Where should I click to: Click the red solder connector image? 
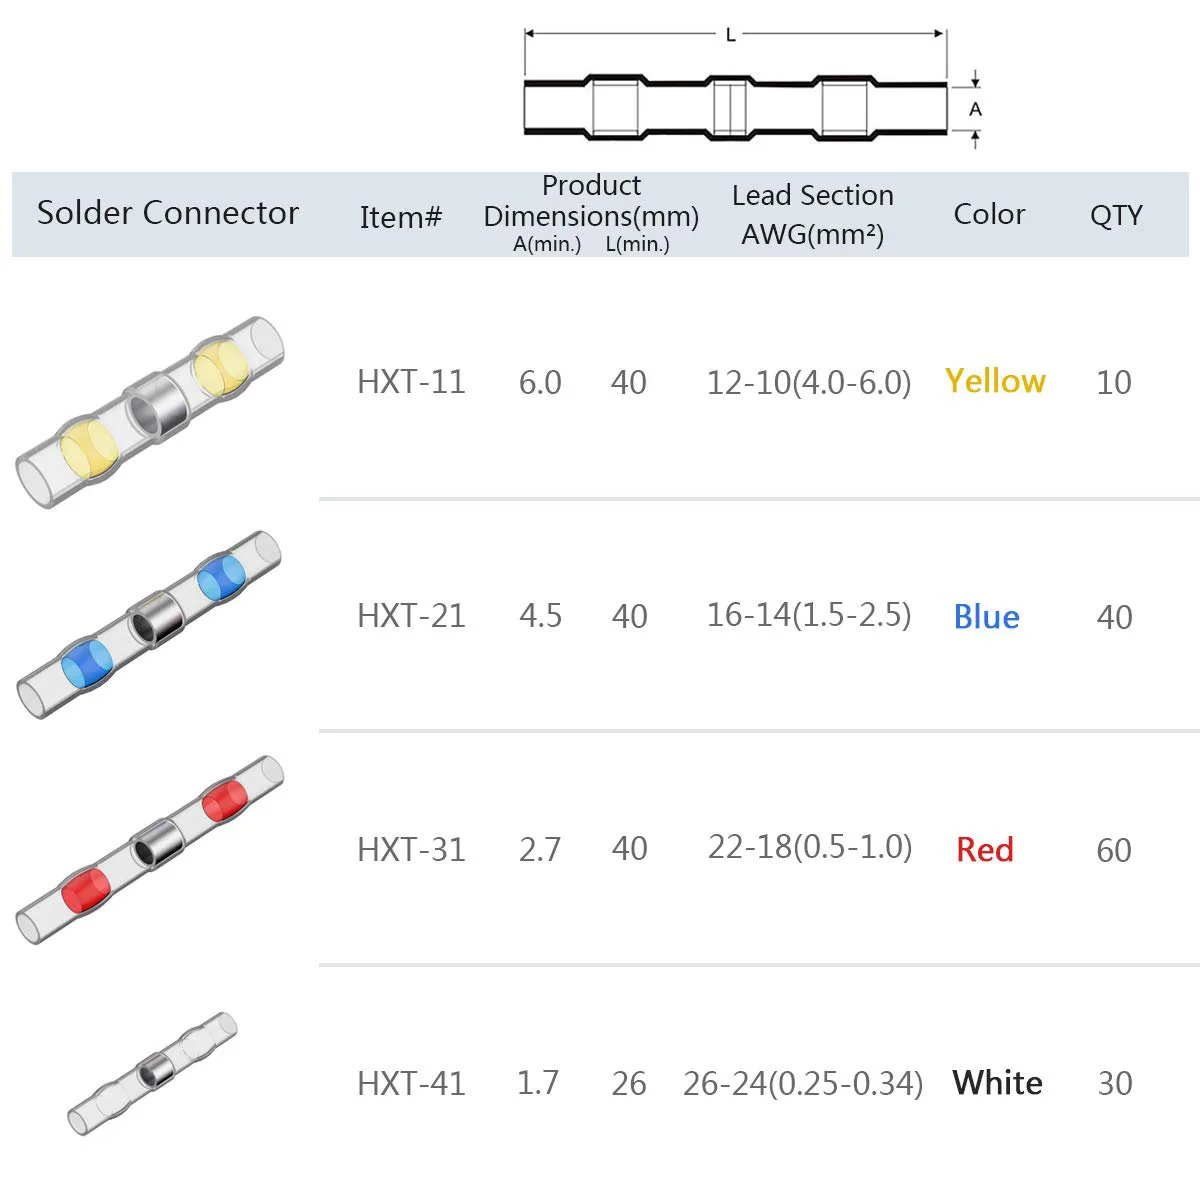coord(150,849)
